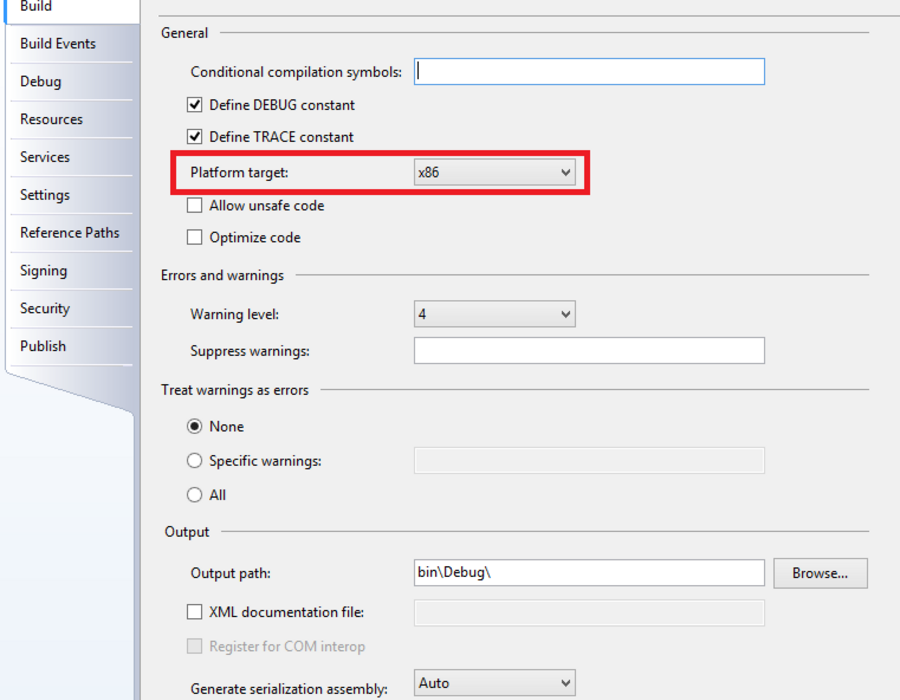Go to the Debug tab

tap(72, 81)
